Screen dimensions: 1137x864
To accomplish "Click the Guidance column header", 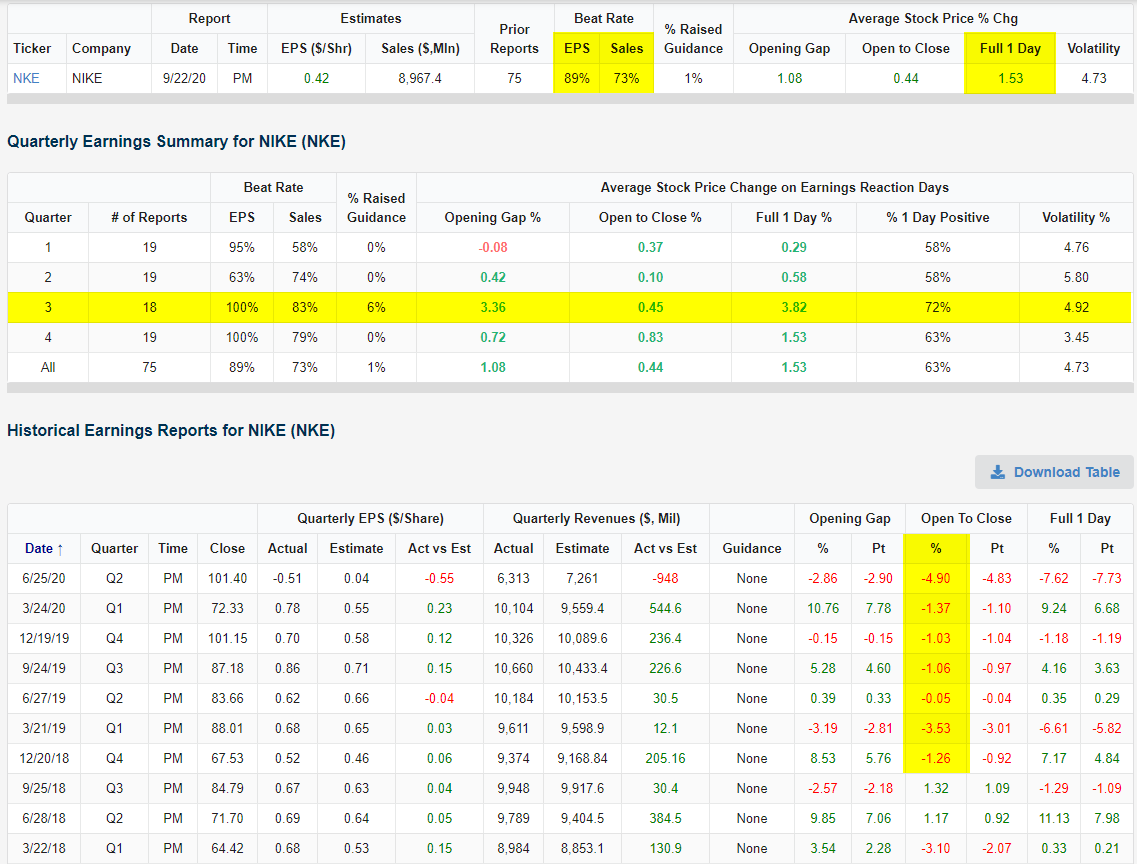I will (x=752, y=548).
